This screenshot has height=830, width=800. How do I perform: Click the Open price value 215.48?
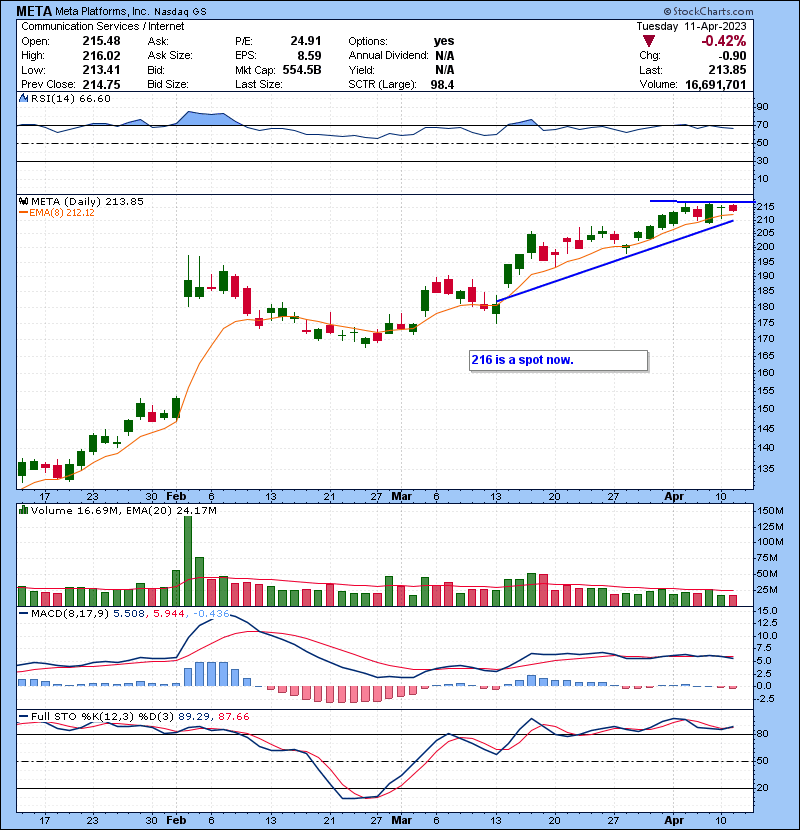(x=101, y=41)
